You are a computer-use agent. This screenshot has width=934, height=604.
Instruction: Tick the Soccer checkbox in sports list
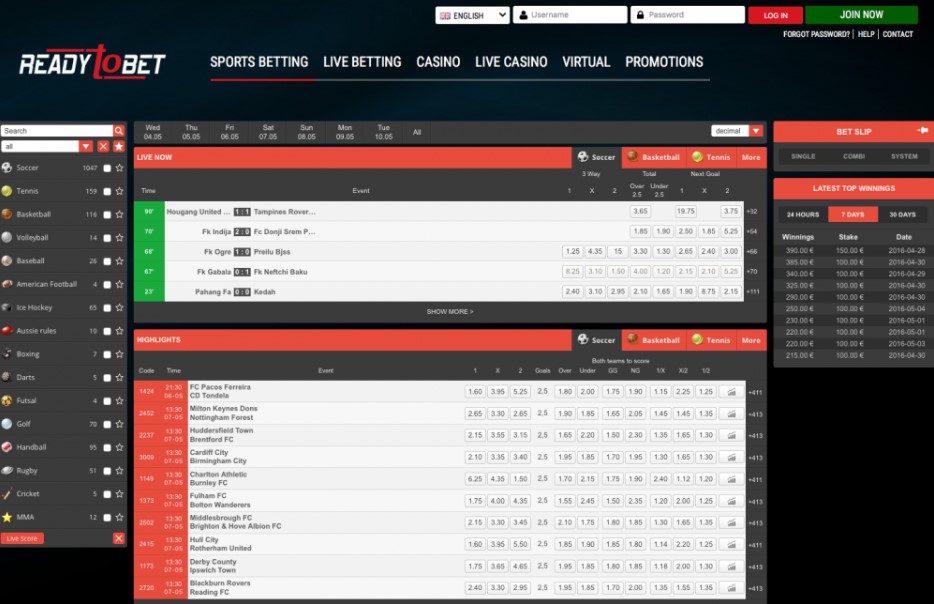107,169
